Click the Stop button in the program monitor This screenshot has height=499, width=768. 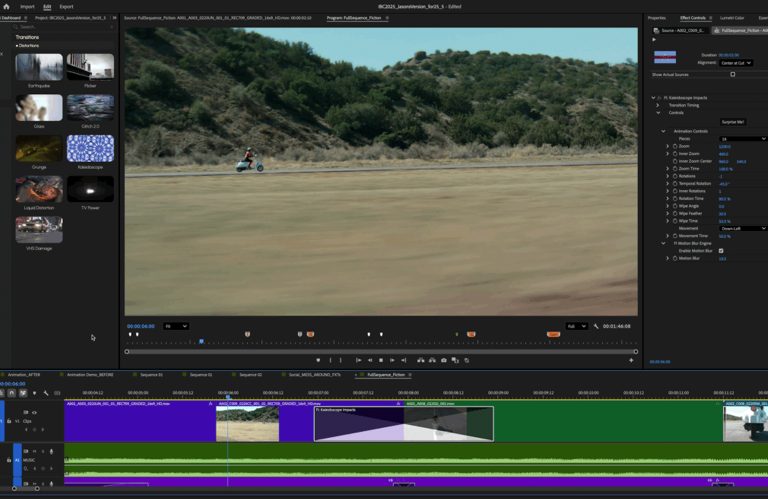381,360
